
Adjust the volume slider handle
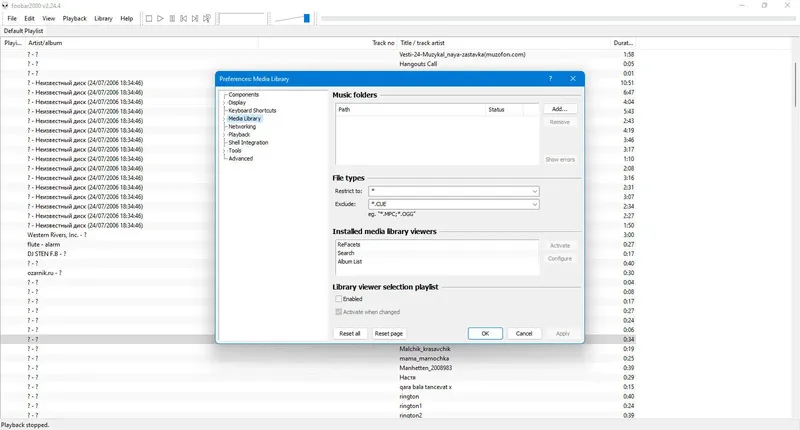307,18
